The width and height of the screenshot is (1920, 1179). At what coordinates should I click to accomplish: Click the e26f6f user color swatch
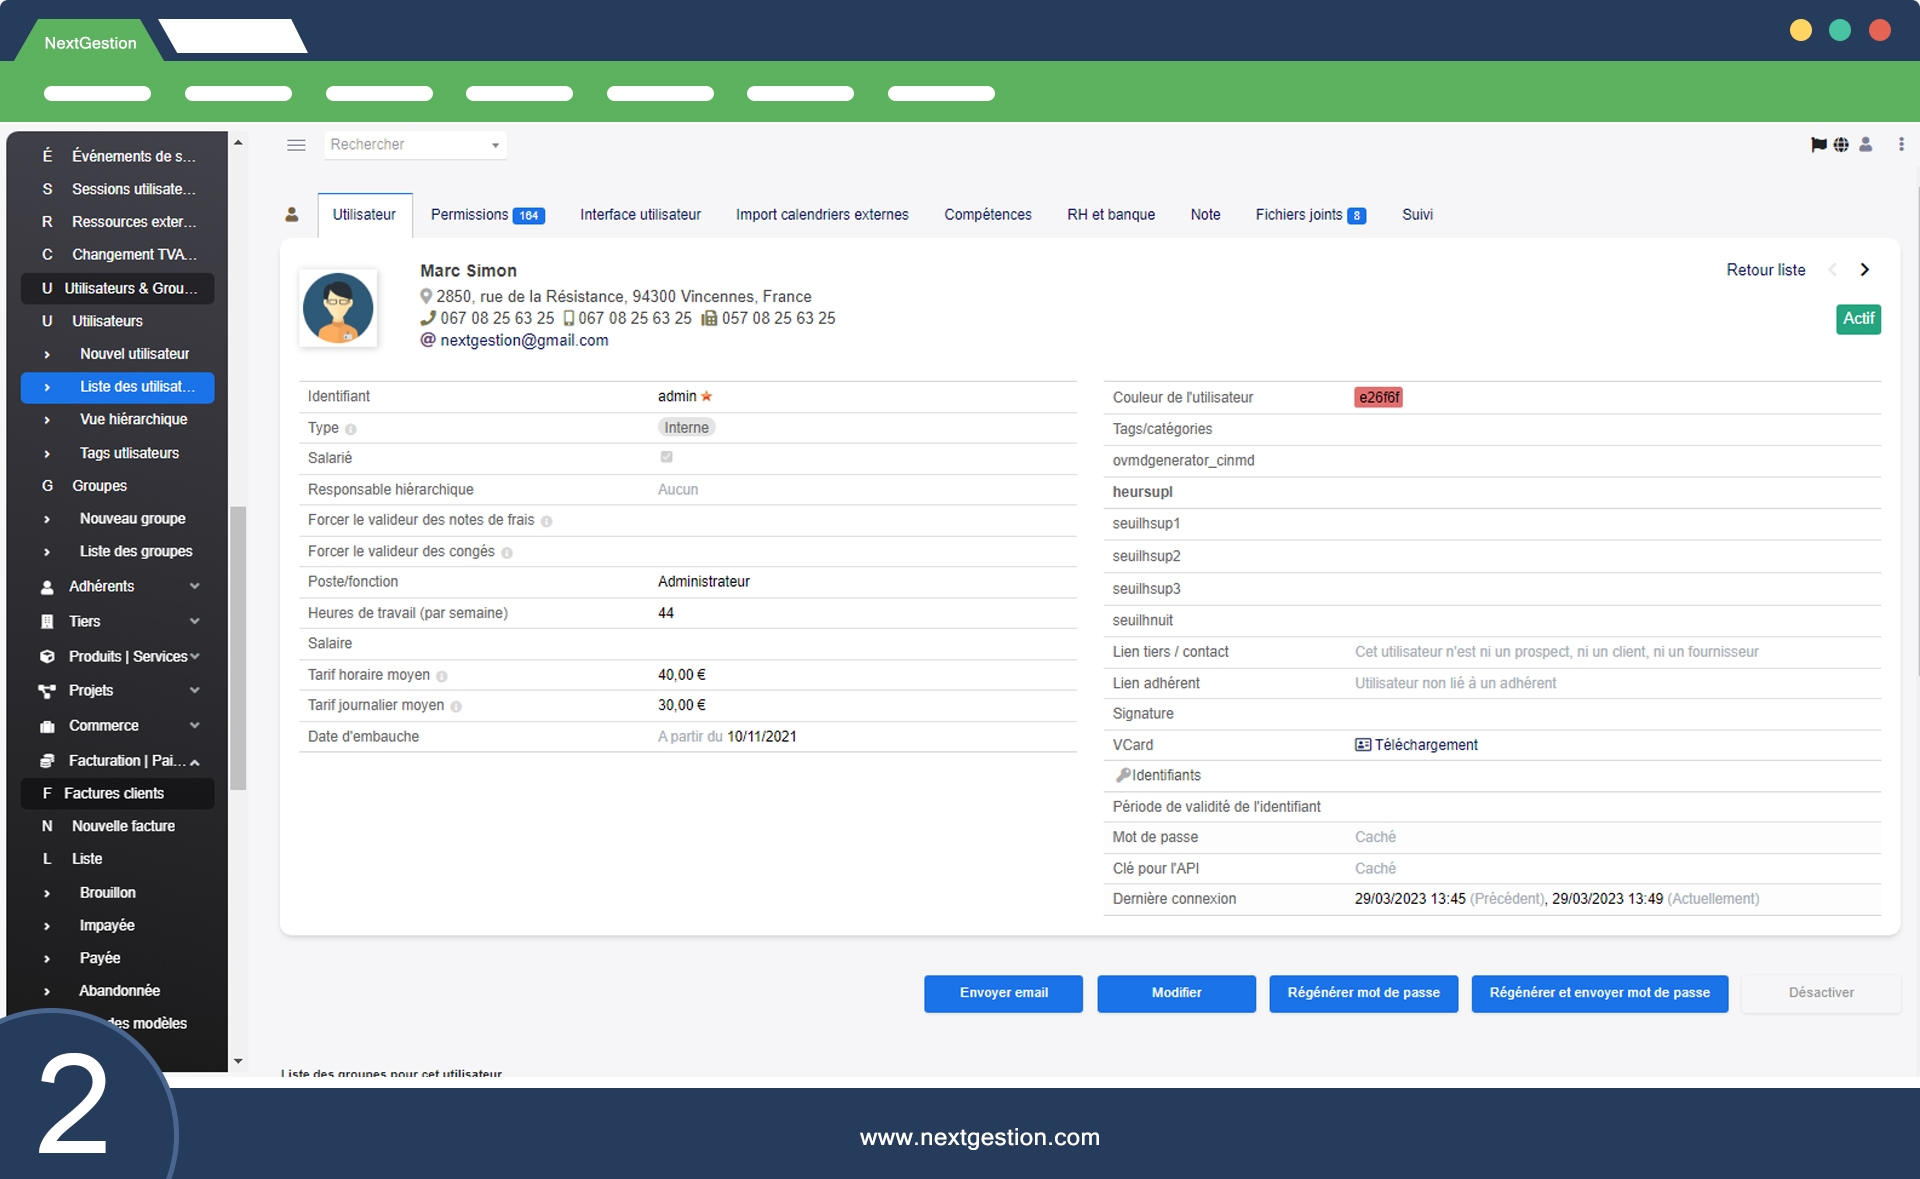1378,398
